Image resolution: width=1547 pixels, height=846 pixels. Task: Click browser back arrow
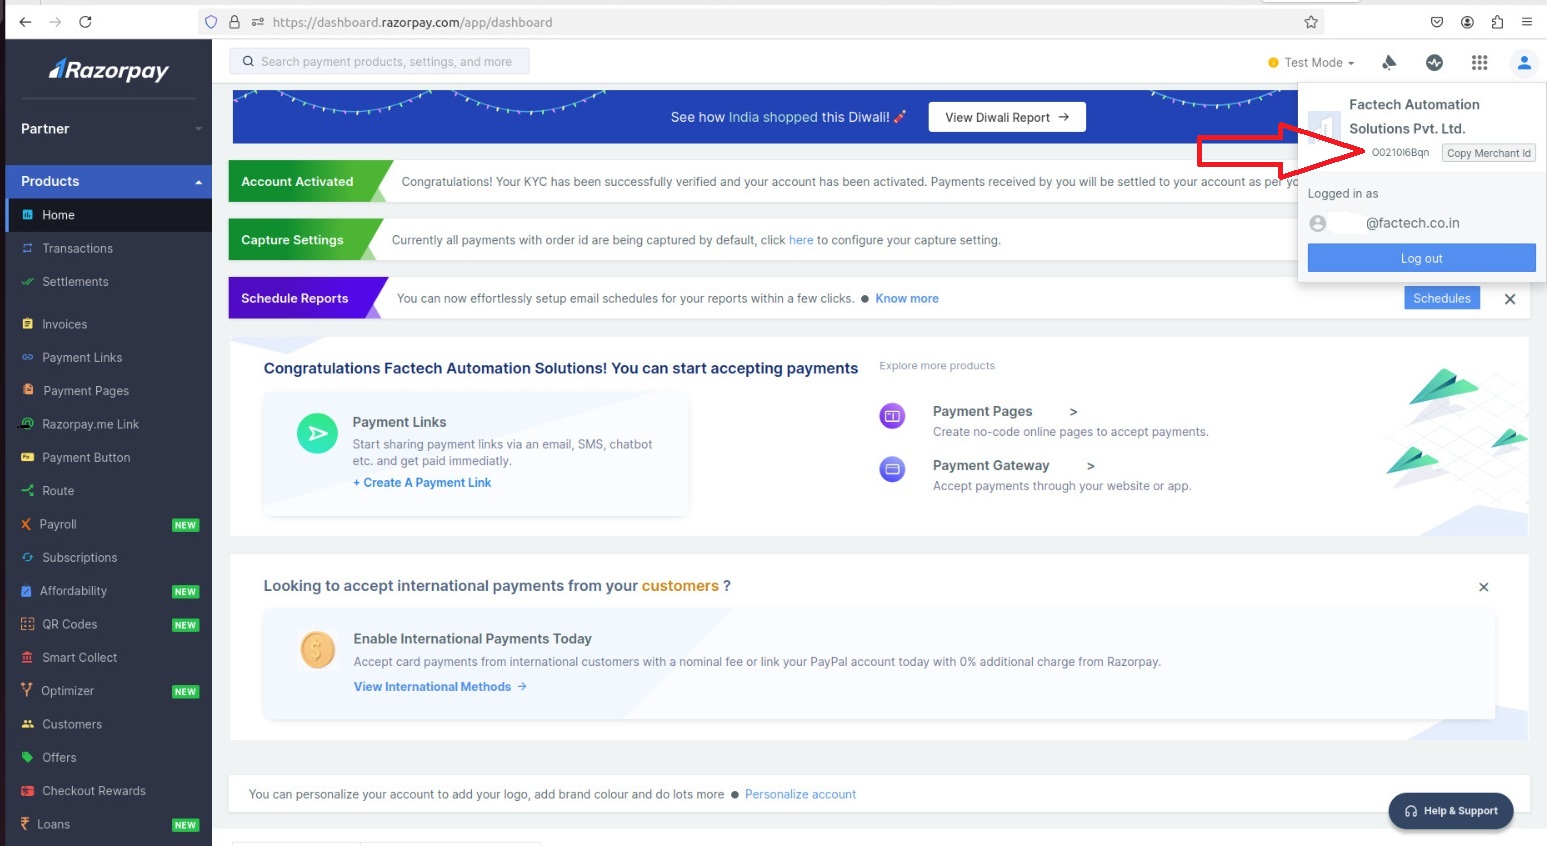(x=25, y=22)
